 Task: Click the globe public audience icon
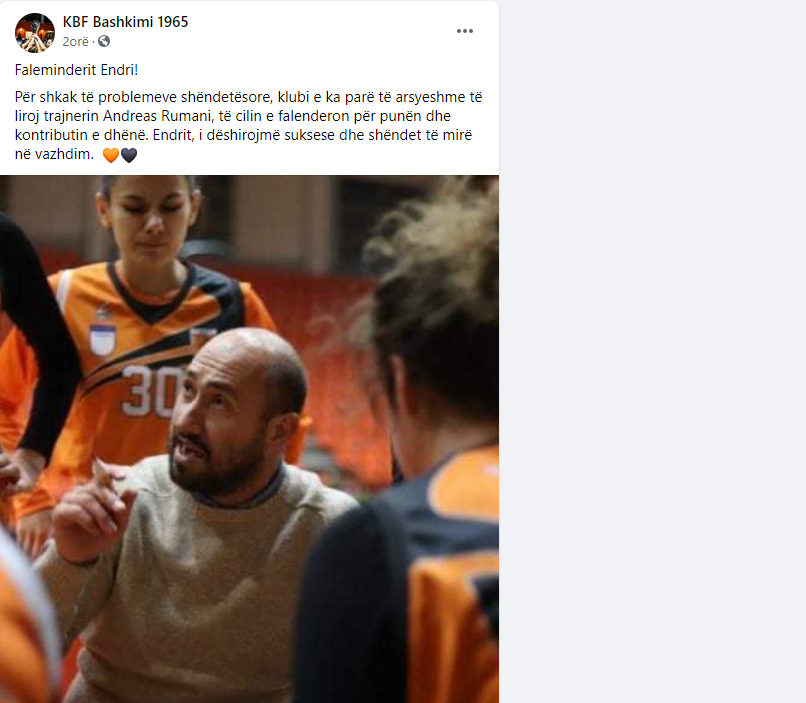[x=104, y=41]
